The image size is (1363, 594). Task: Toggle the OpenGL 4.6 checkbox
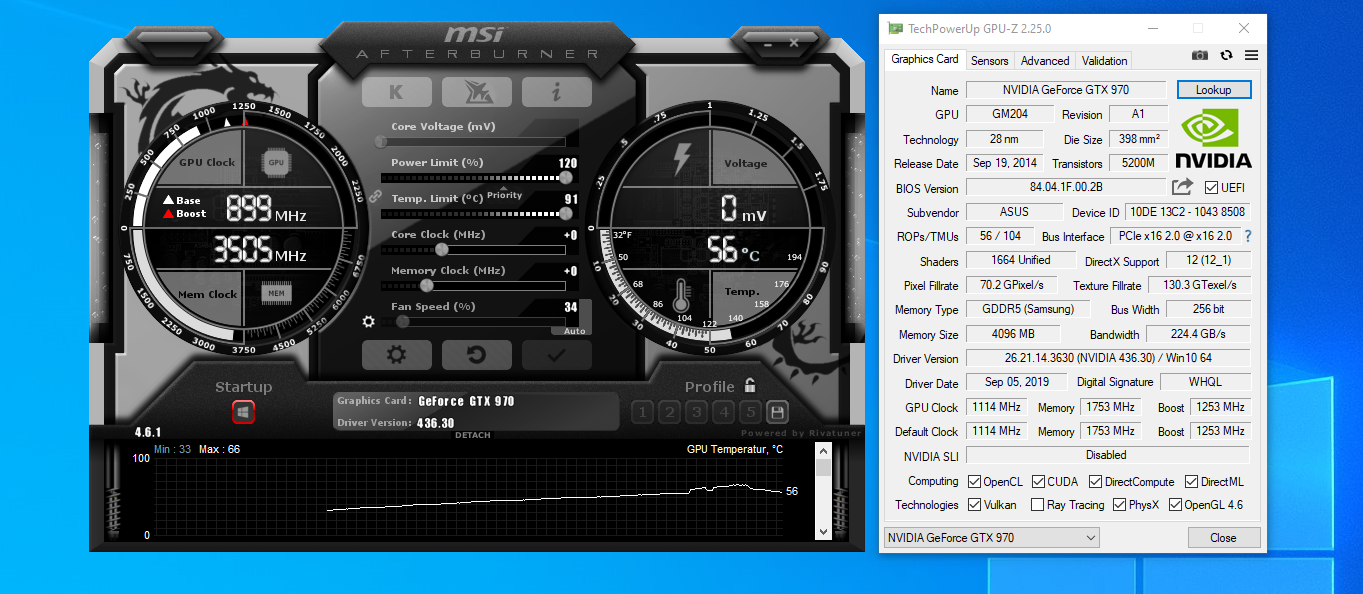[1176, 505]
